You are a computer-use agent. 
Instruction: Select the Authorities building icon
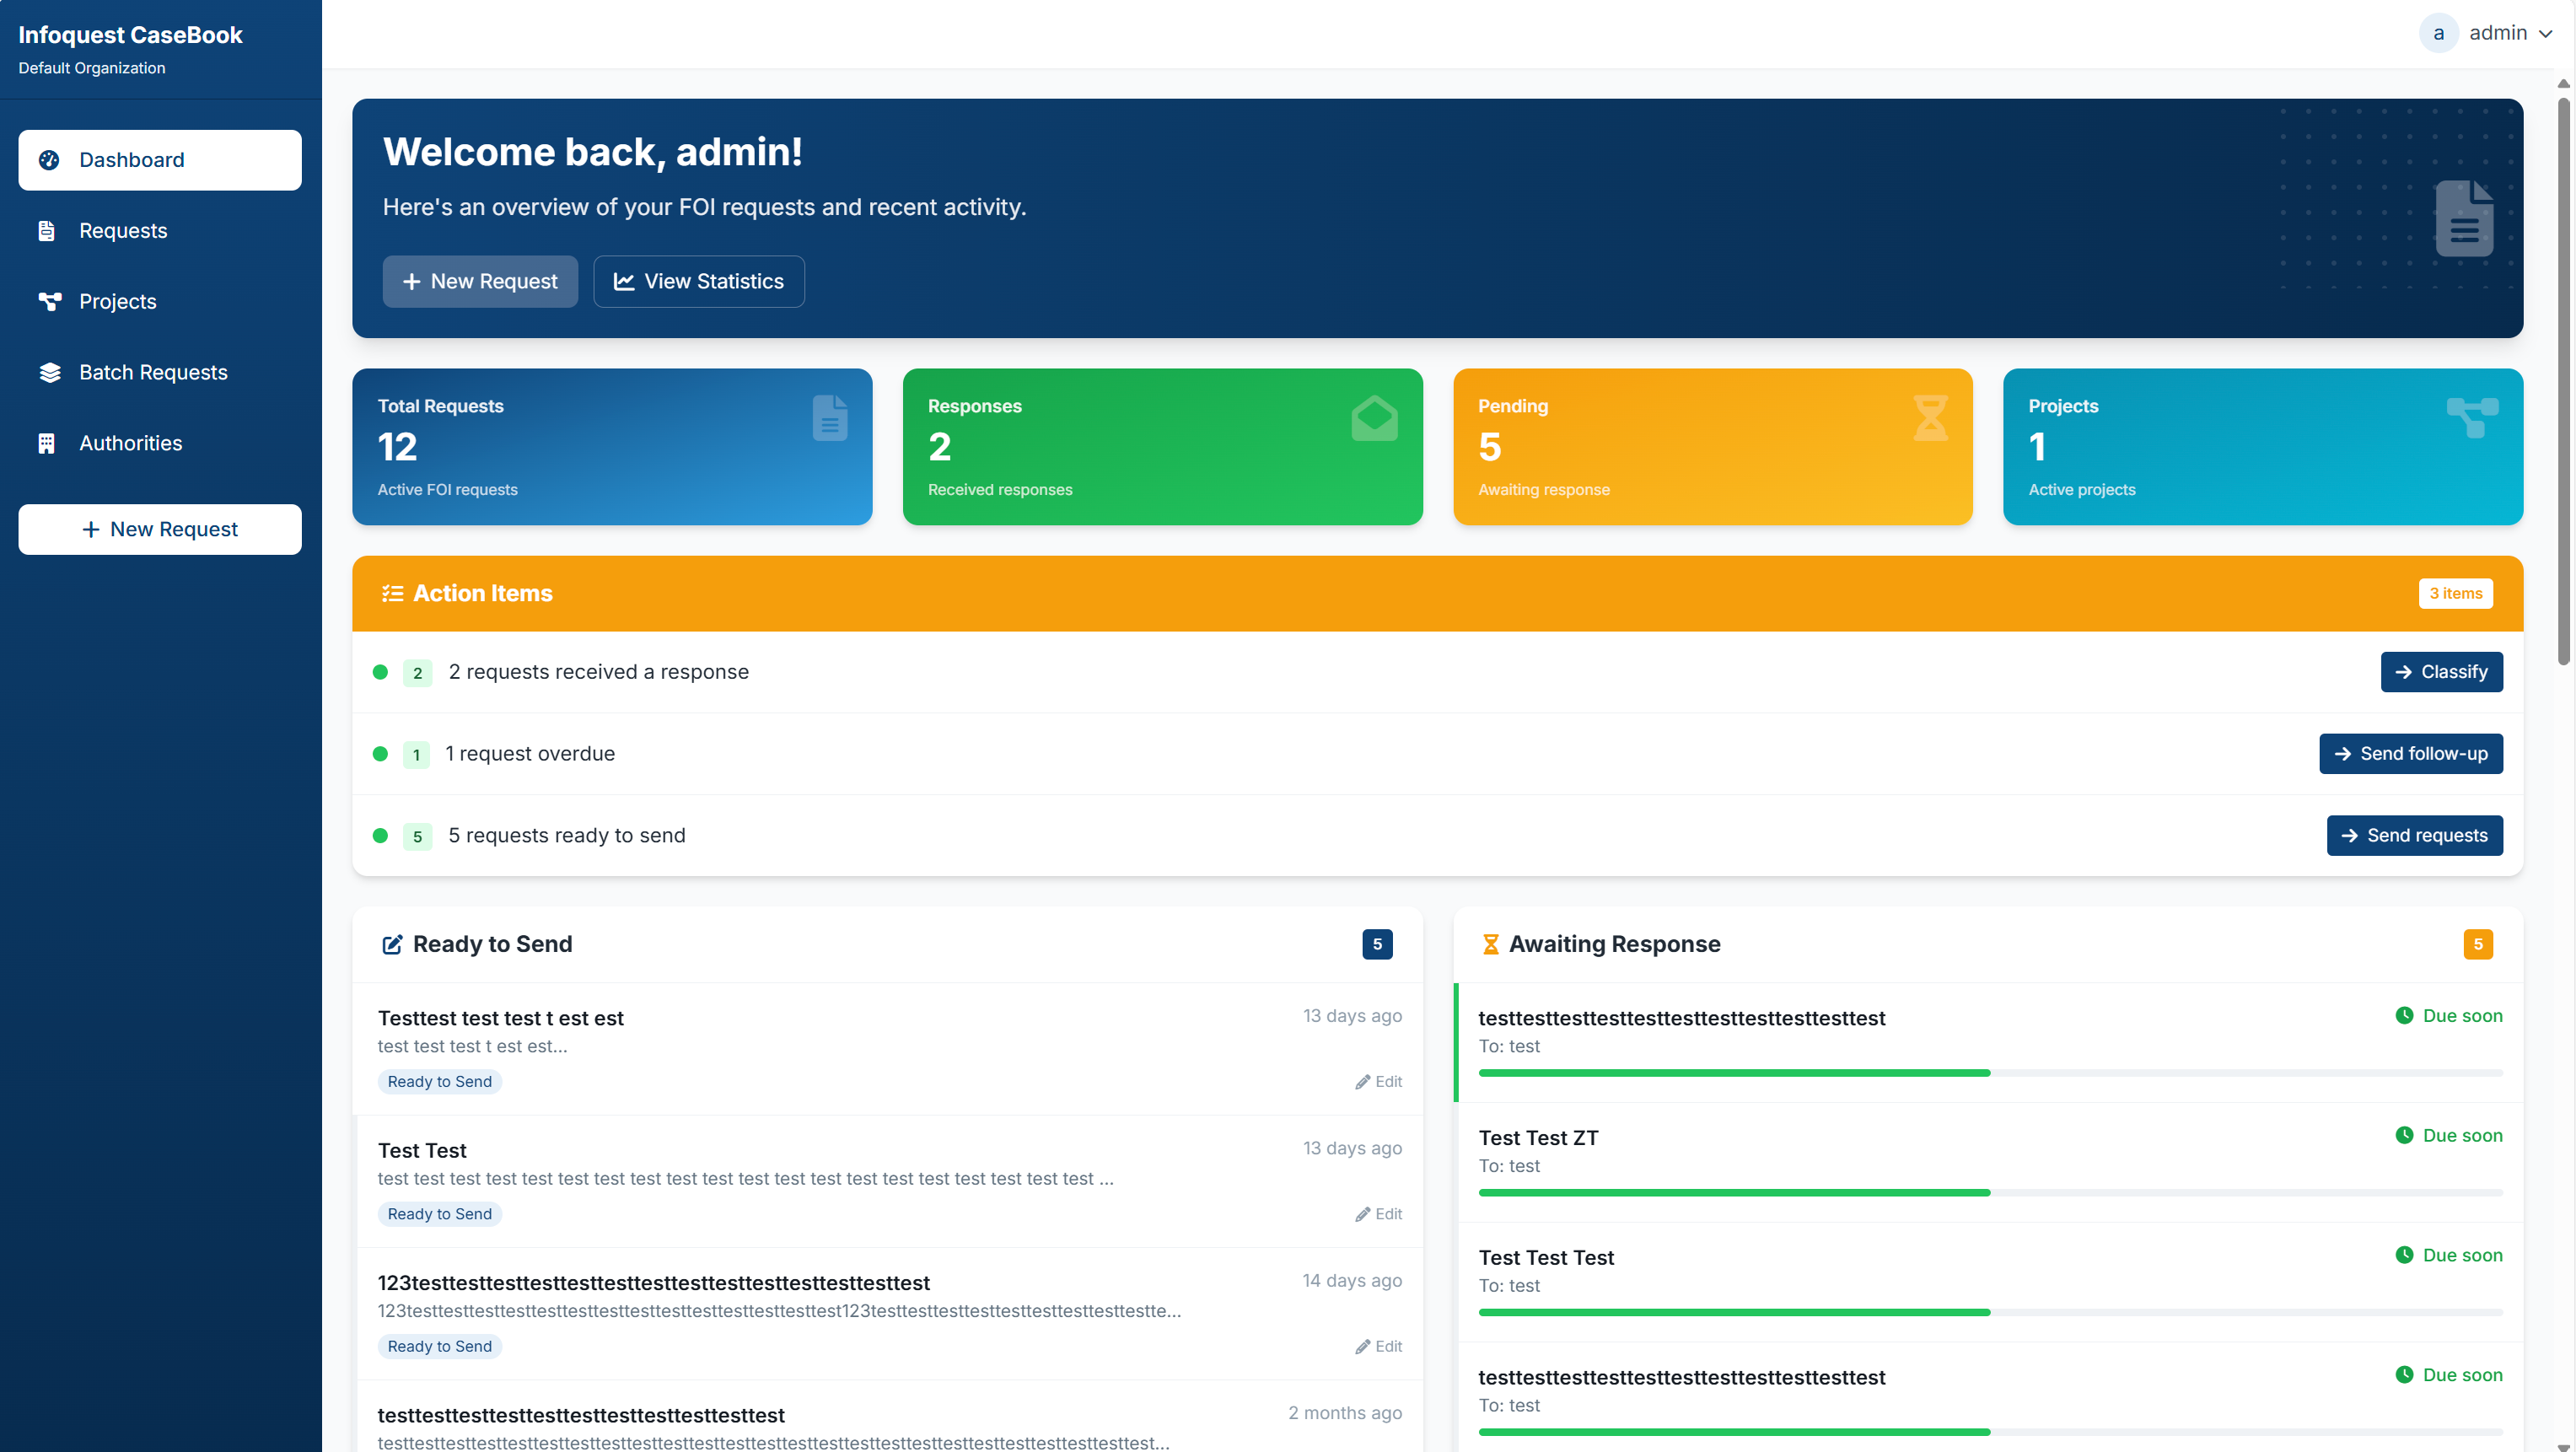(48, 443)
